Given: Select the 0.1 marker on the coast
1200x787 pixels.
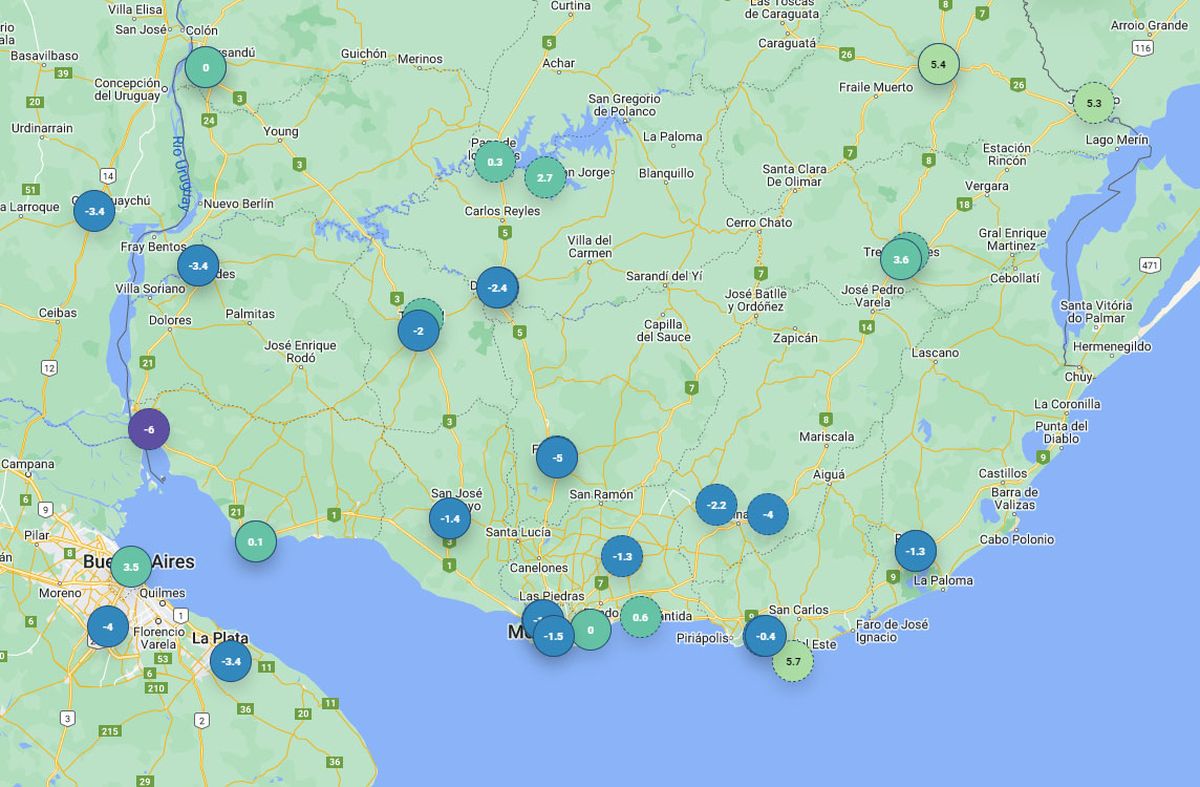Looking at the screenshot, I should tap(255, 541).
